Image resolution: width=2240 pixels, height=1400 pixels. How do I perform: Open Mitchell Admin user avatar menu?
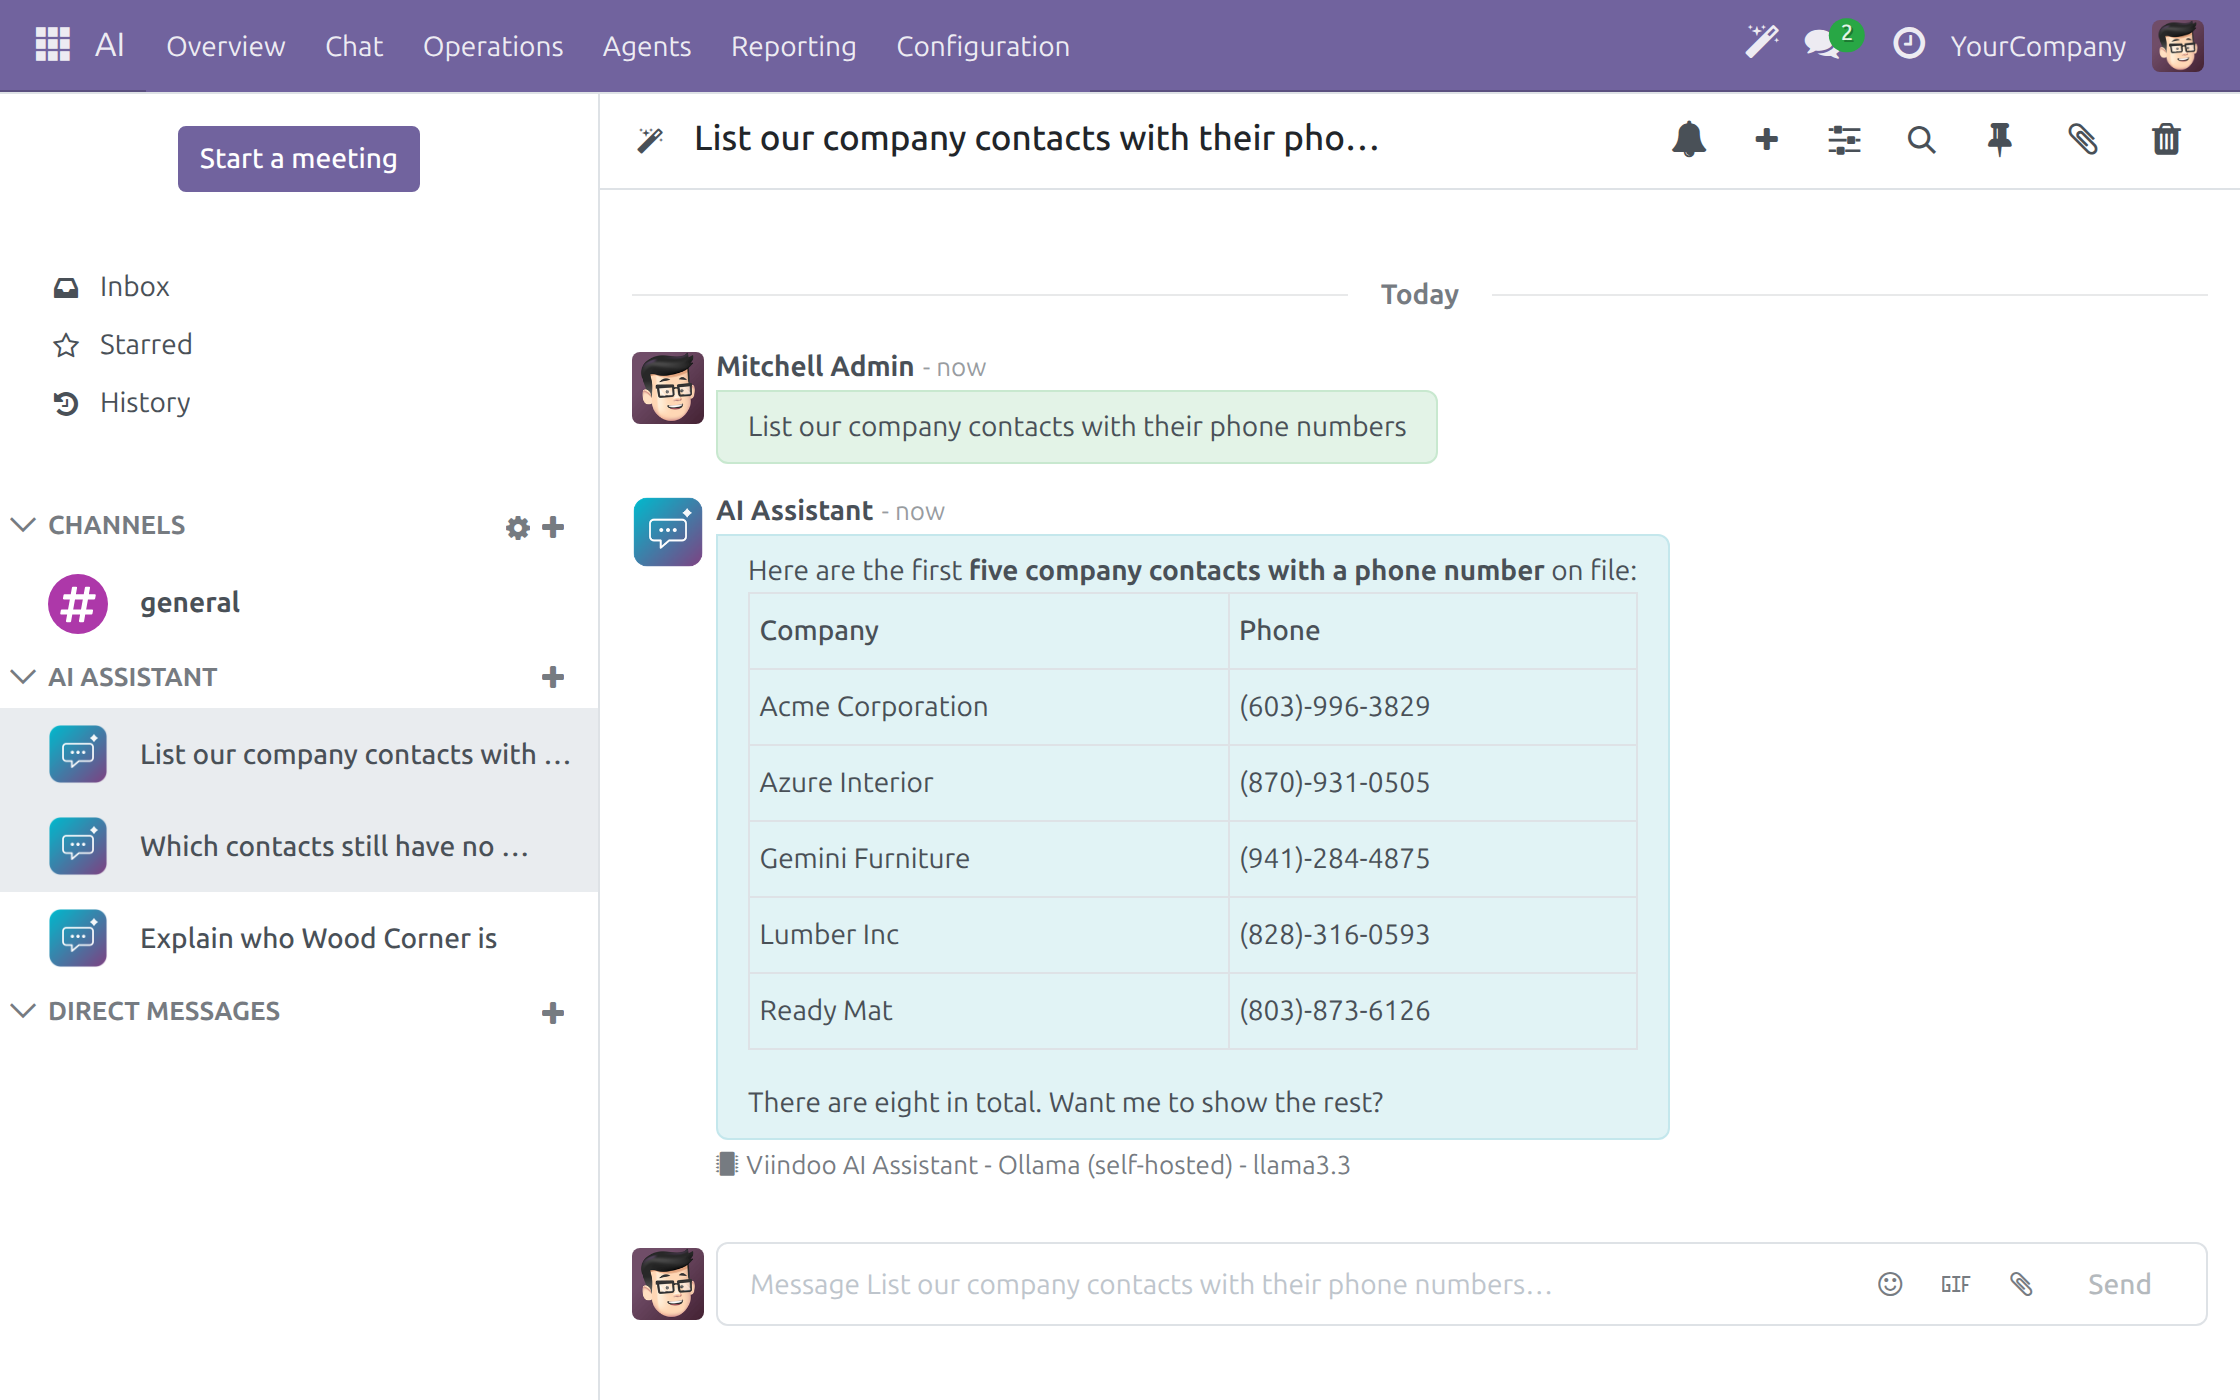coord(2178,46)
